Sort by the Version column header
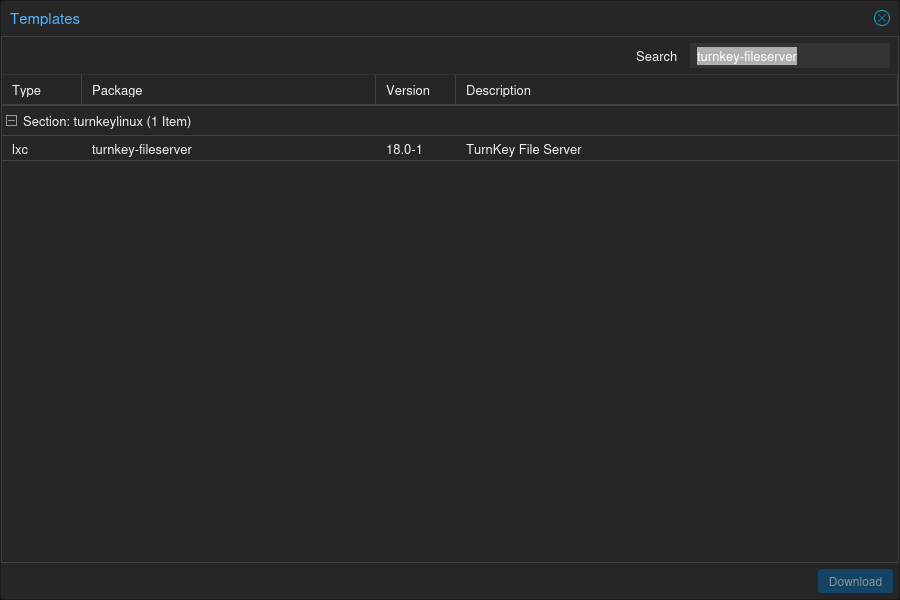This screenshot has height=600, width=900. coord(416,90)
